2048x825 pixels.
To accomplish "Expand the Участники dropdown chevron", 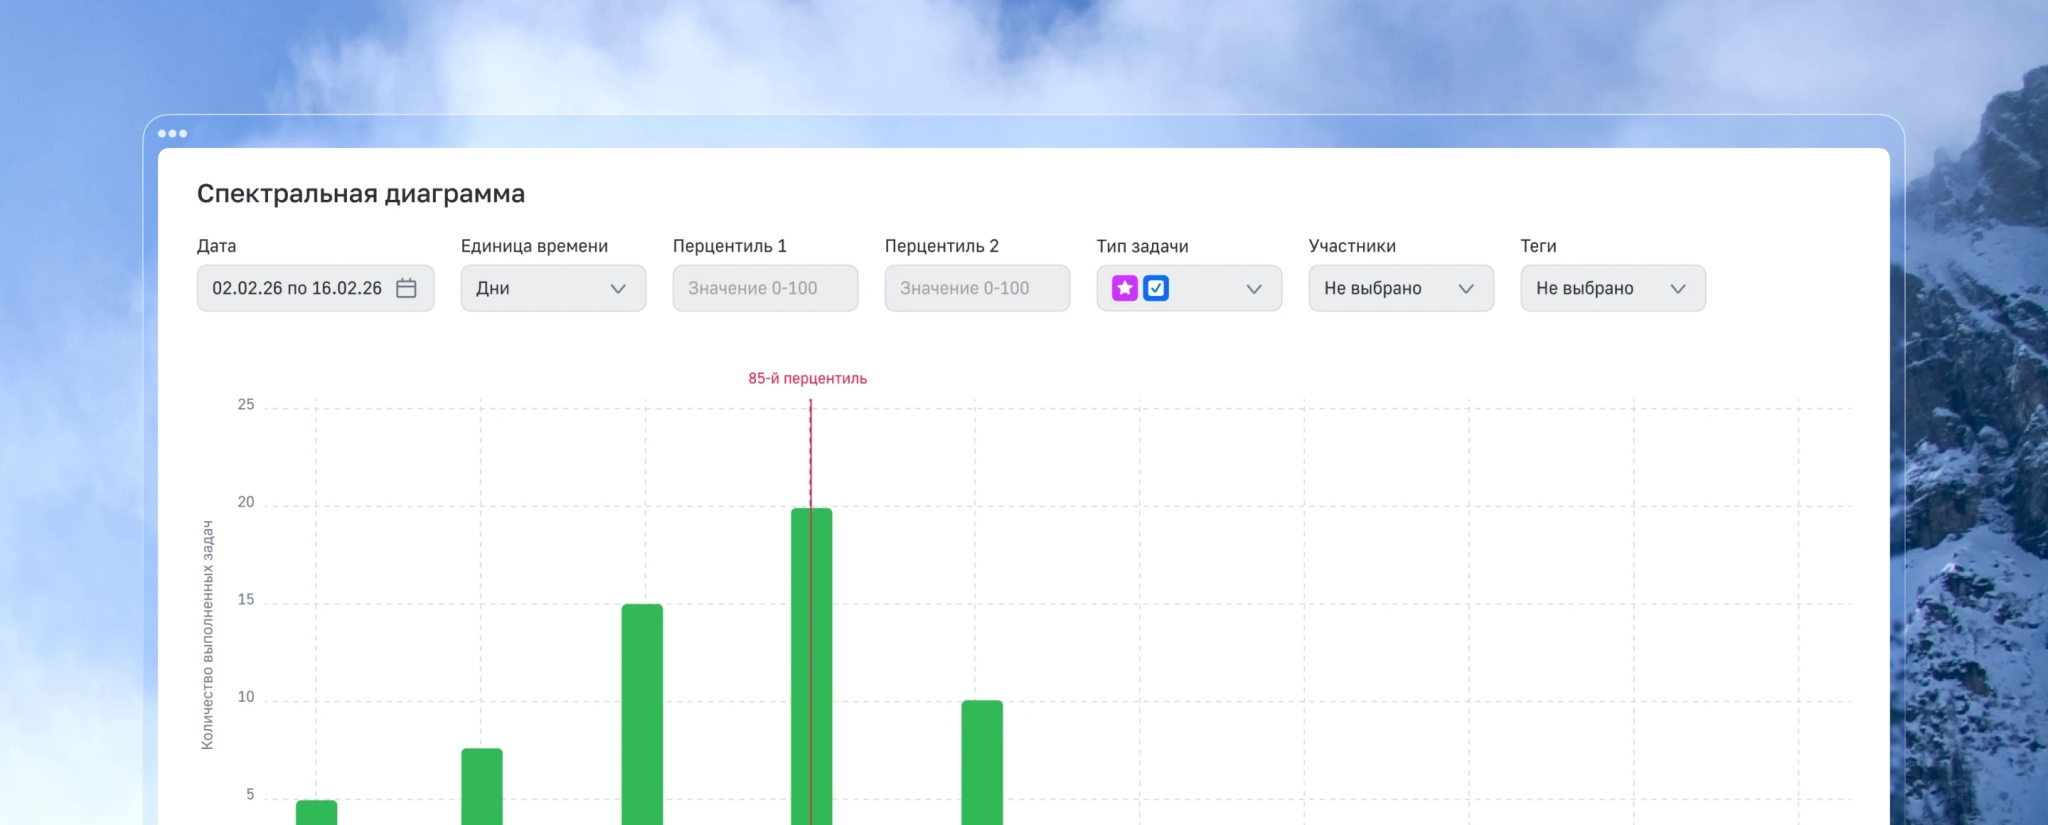I will coord(1466,288).
